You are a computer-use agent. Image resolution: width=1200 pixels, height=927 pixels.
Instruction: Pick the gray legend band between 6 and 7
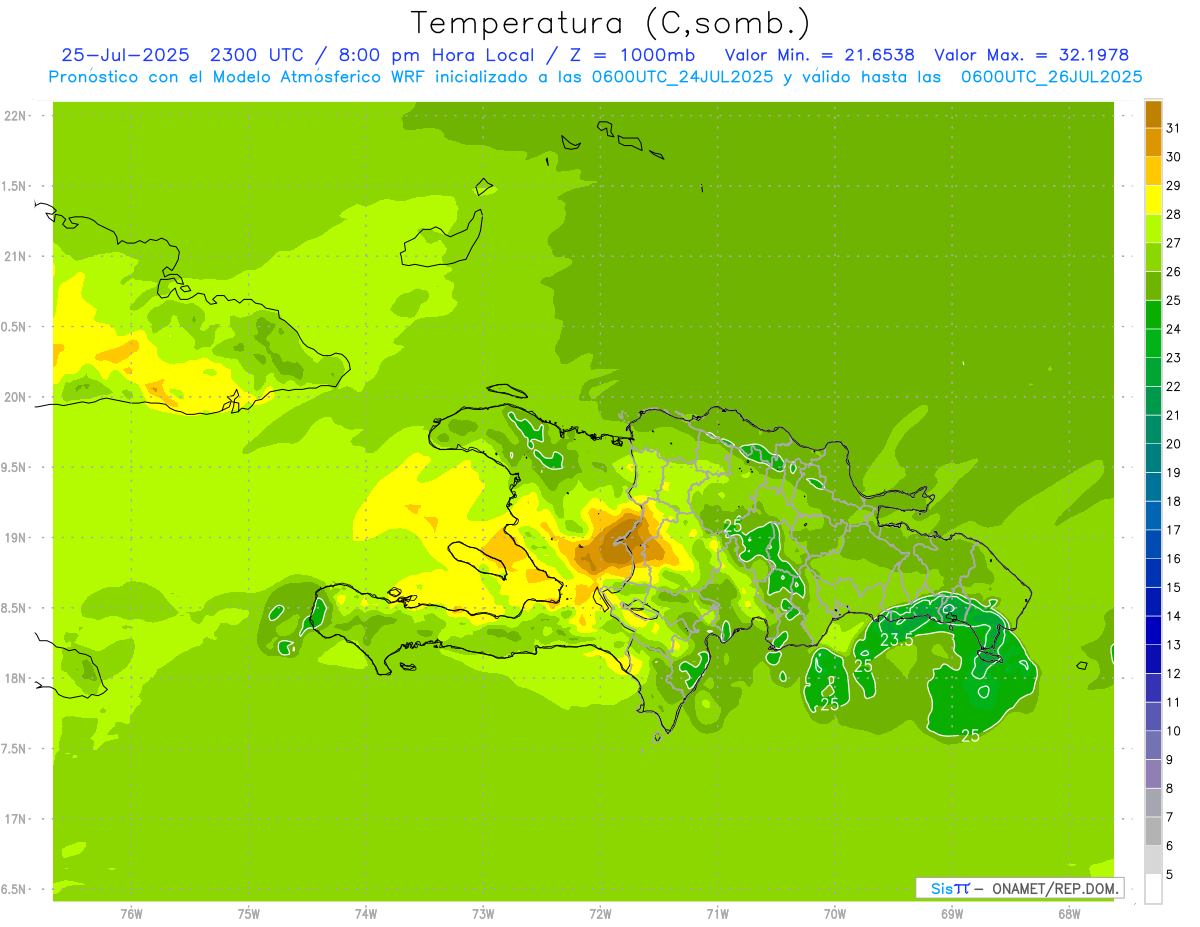1153,832
